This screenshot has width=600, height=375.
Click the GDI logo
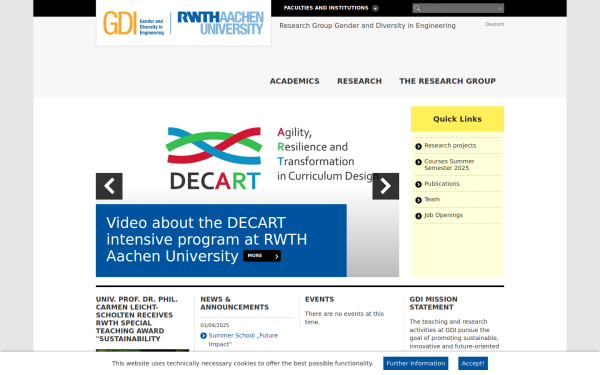134,23
